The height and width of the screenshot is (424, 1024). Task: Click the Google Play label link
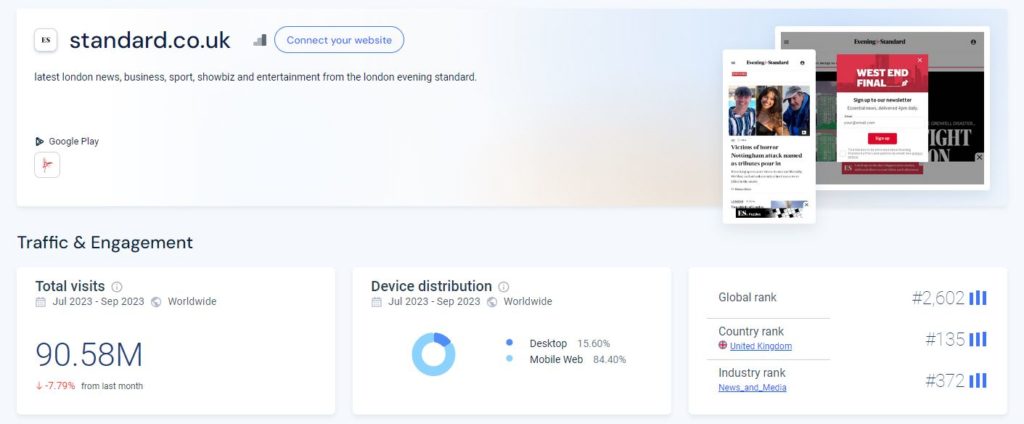click(x=74, y=141)
